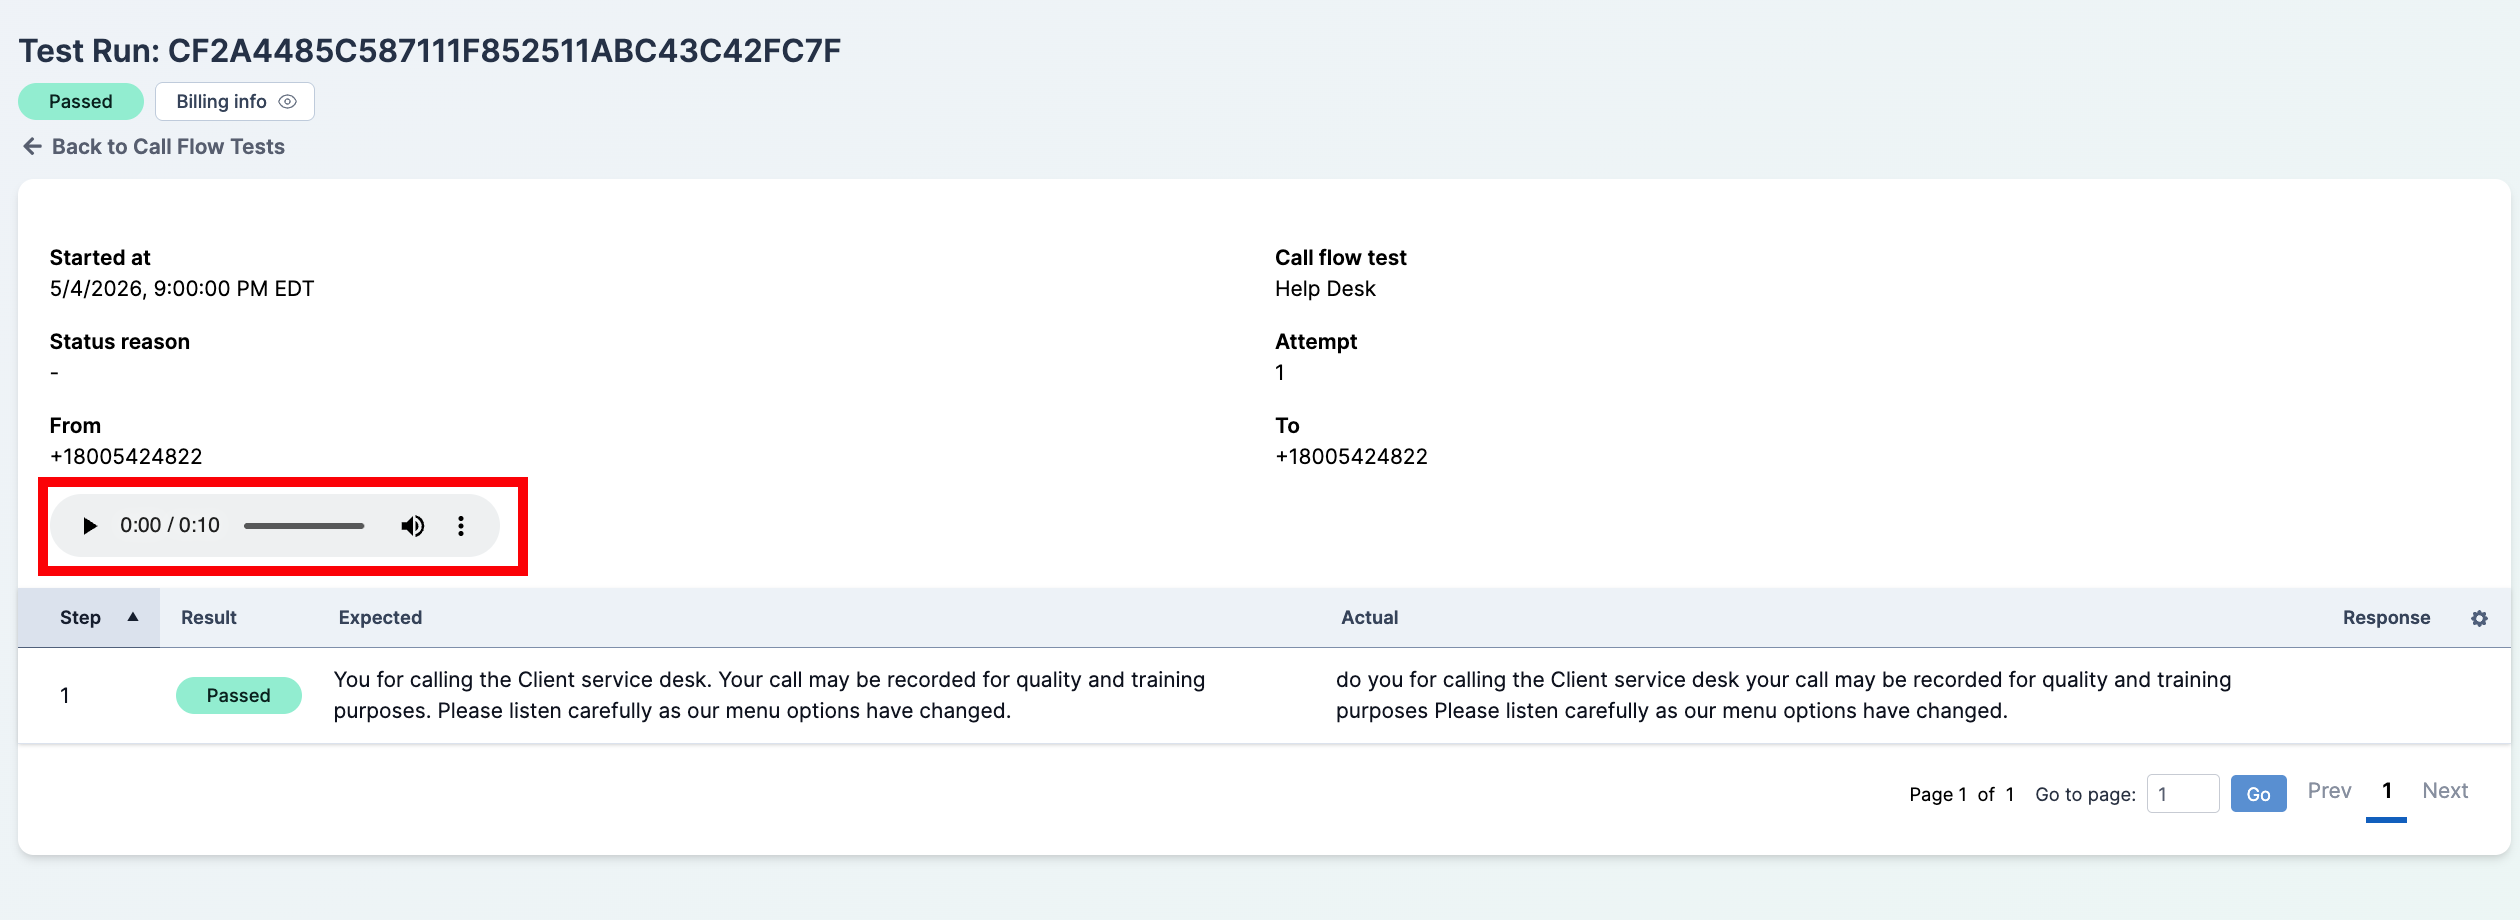Click the Go pagination button
This screenshot has width=2520, height=920.
2258,794
